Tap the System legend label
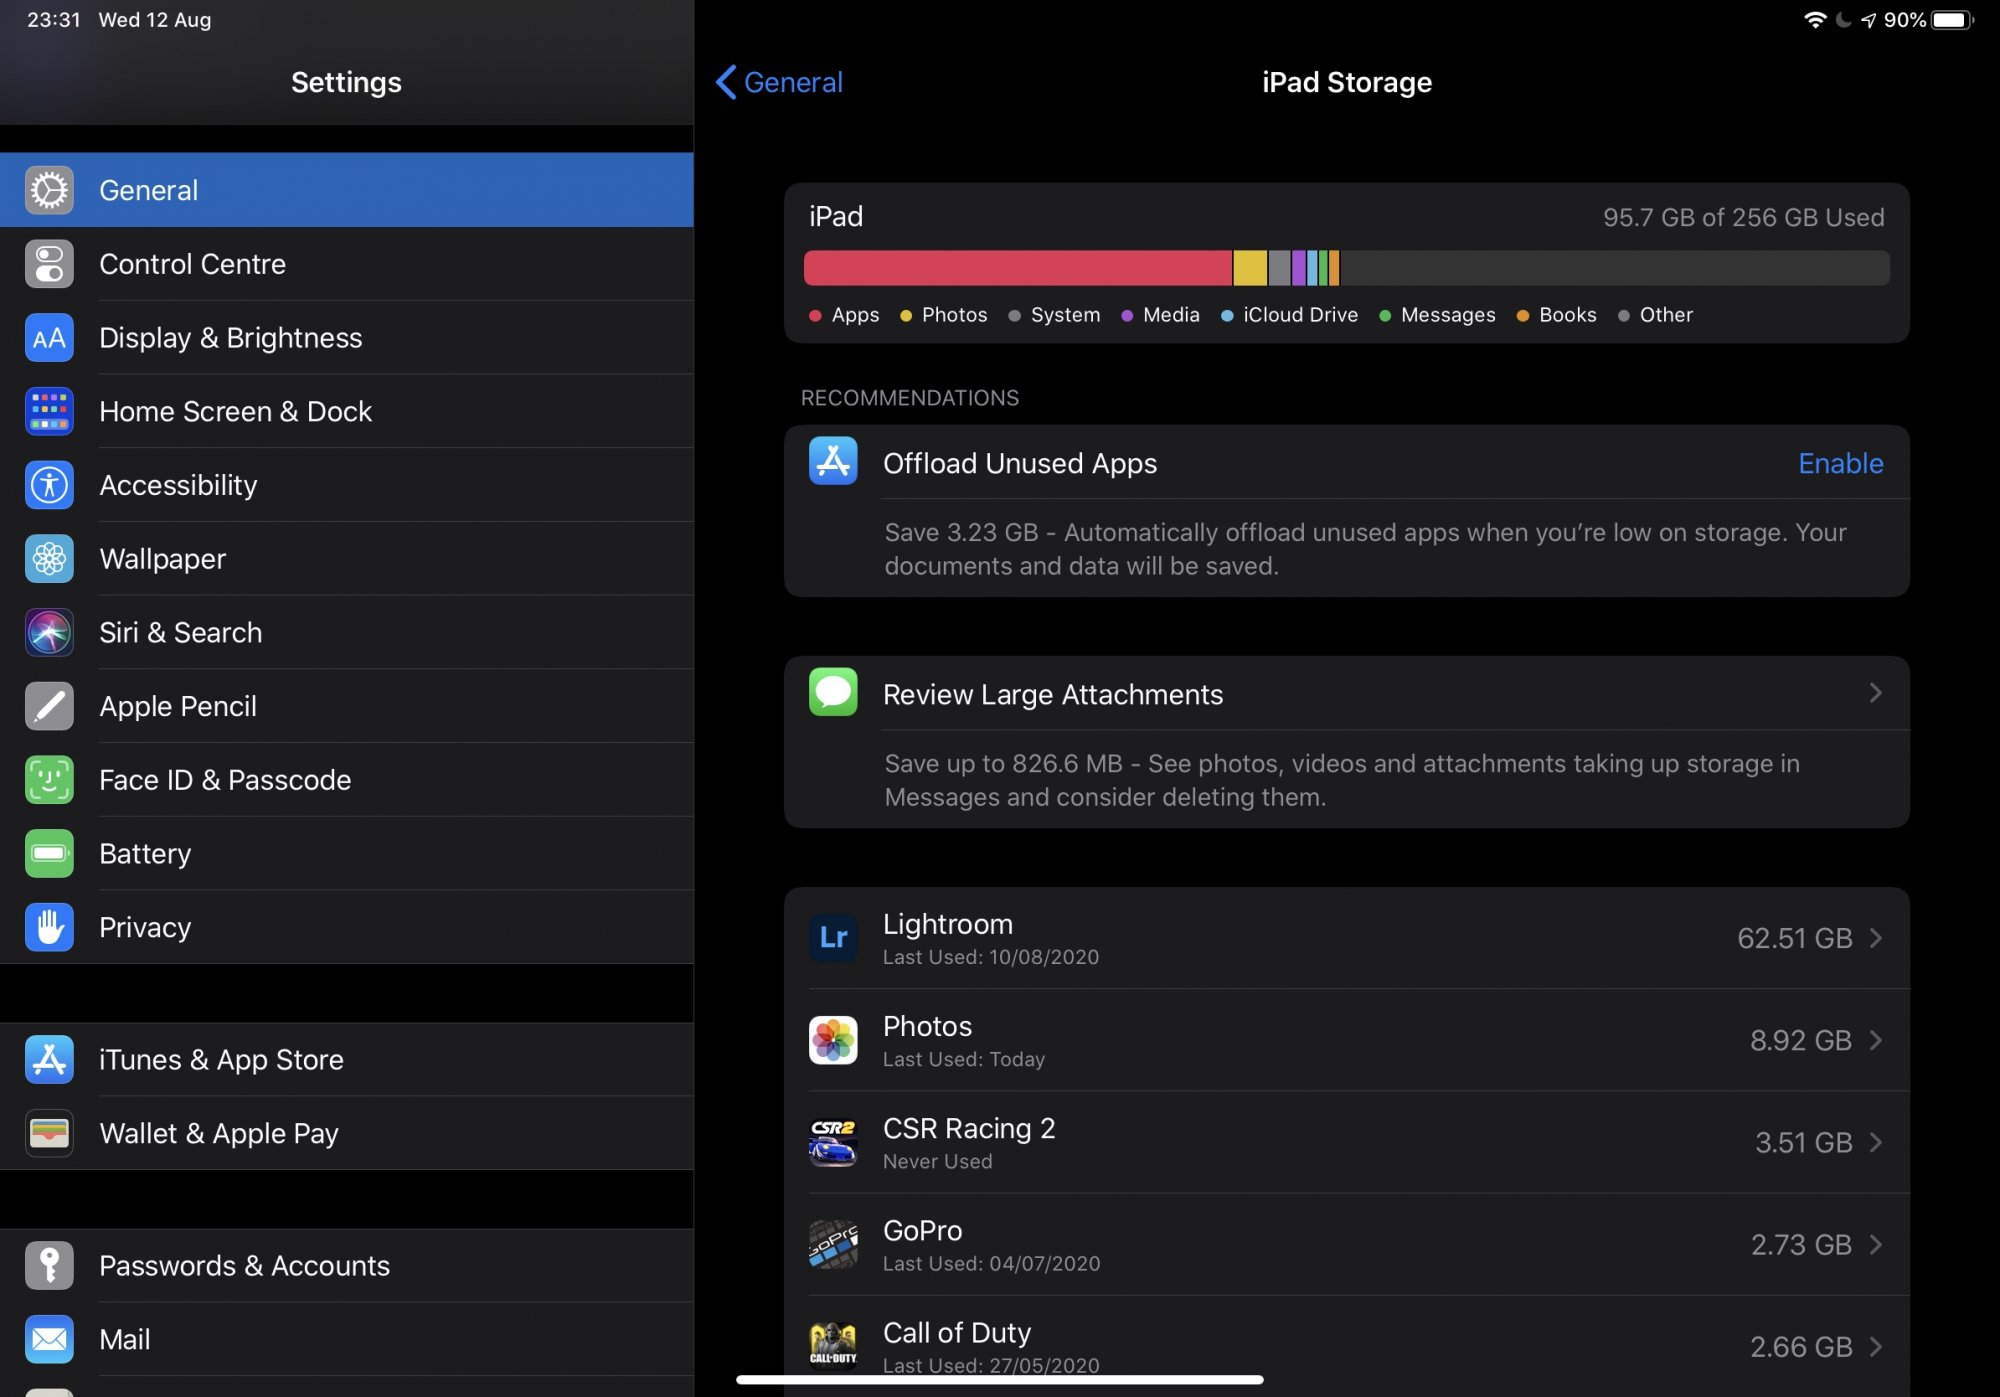 point(1065,315)
